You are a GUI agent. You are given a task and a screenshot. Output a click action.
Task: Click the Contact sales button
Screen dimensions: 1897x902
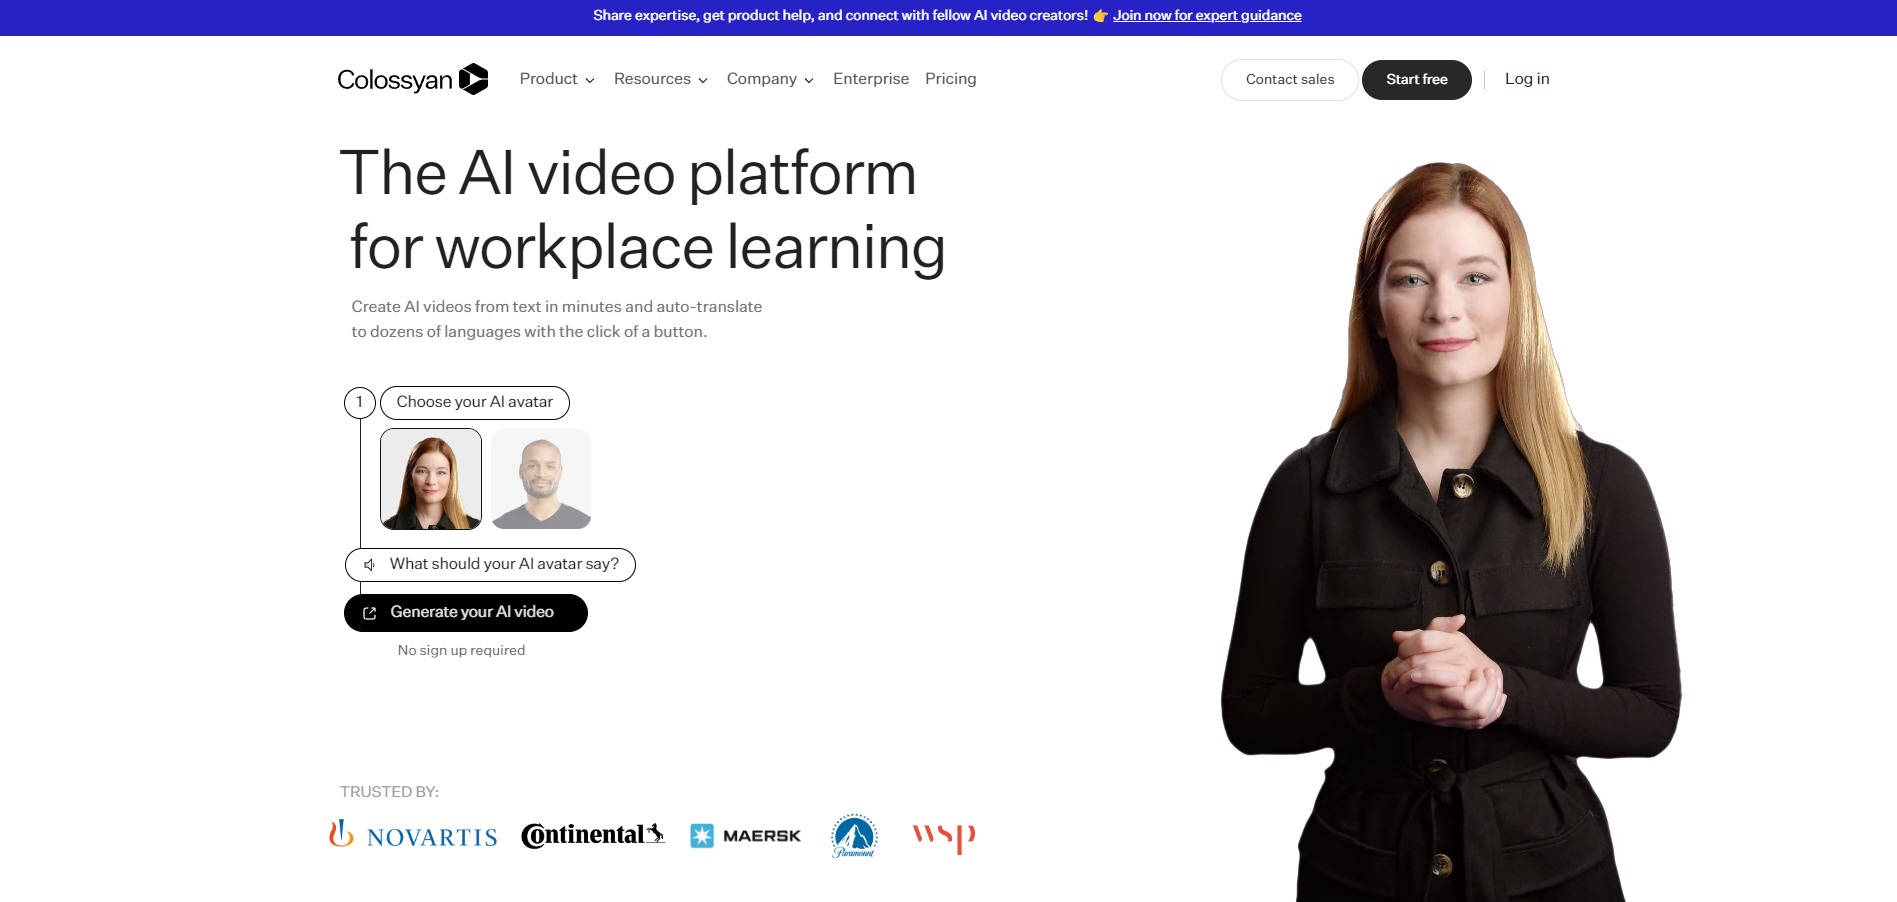[1290, 80]
